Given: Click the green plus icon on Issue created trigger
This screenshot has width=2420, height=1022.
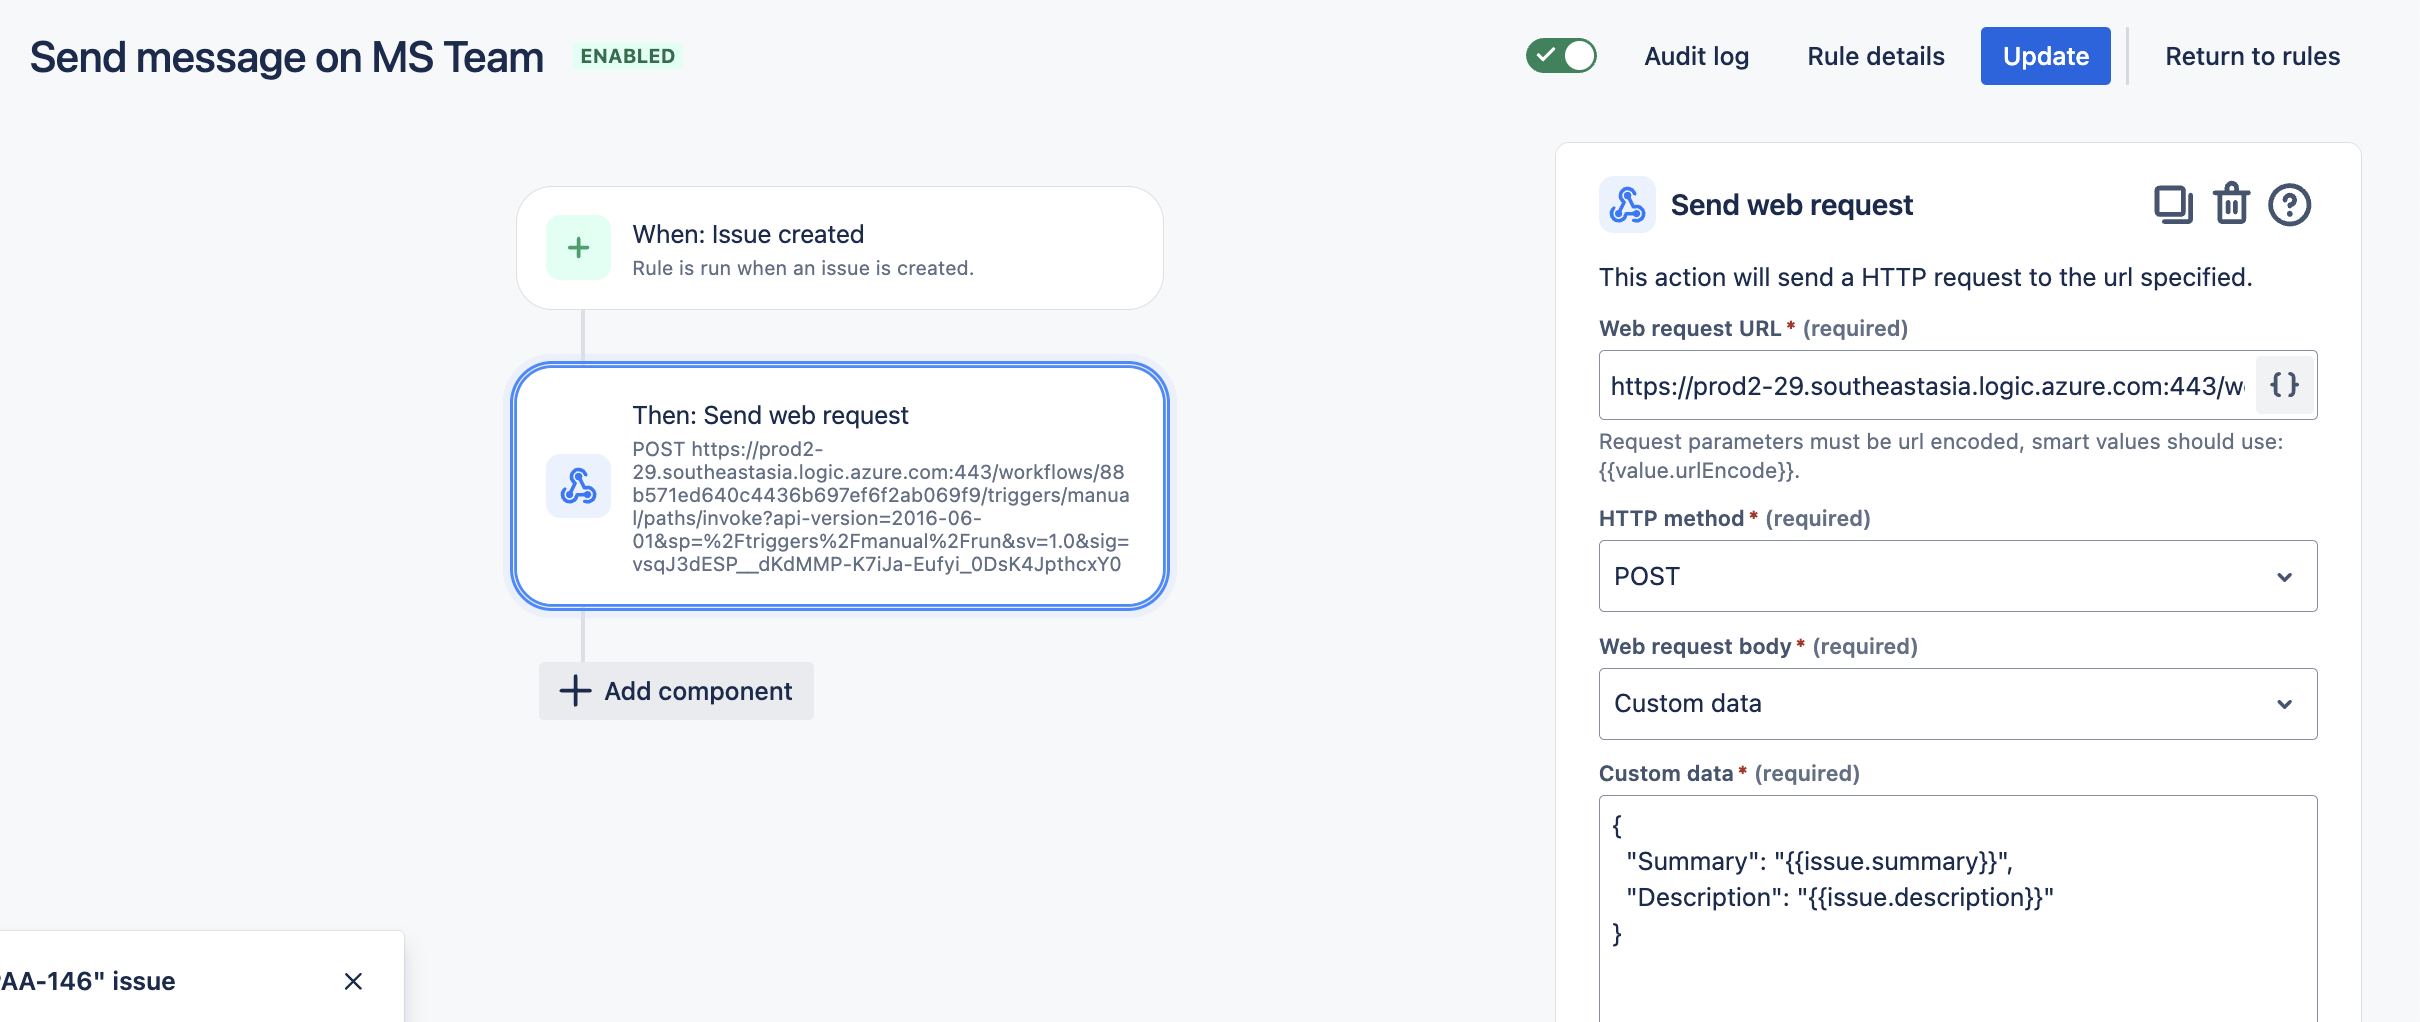Looking at the screenshot, I should pyautogui.click(x=578, y=247).
